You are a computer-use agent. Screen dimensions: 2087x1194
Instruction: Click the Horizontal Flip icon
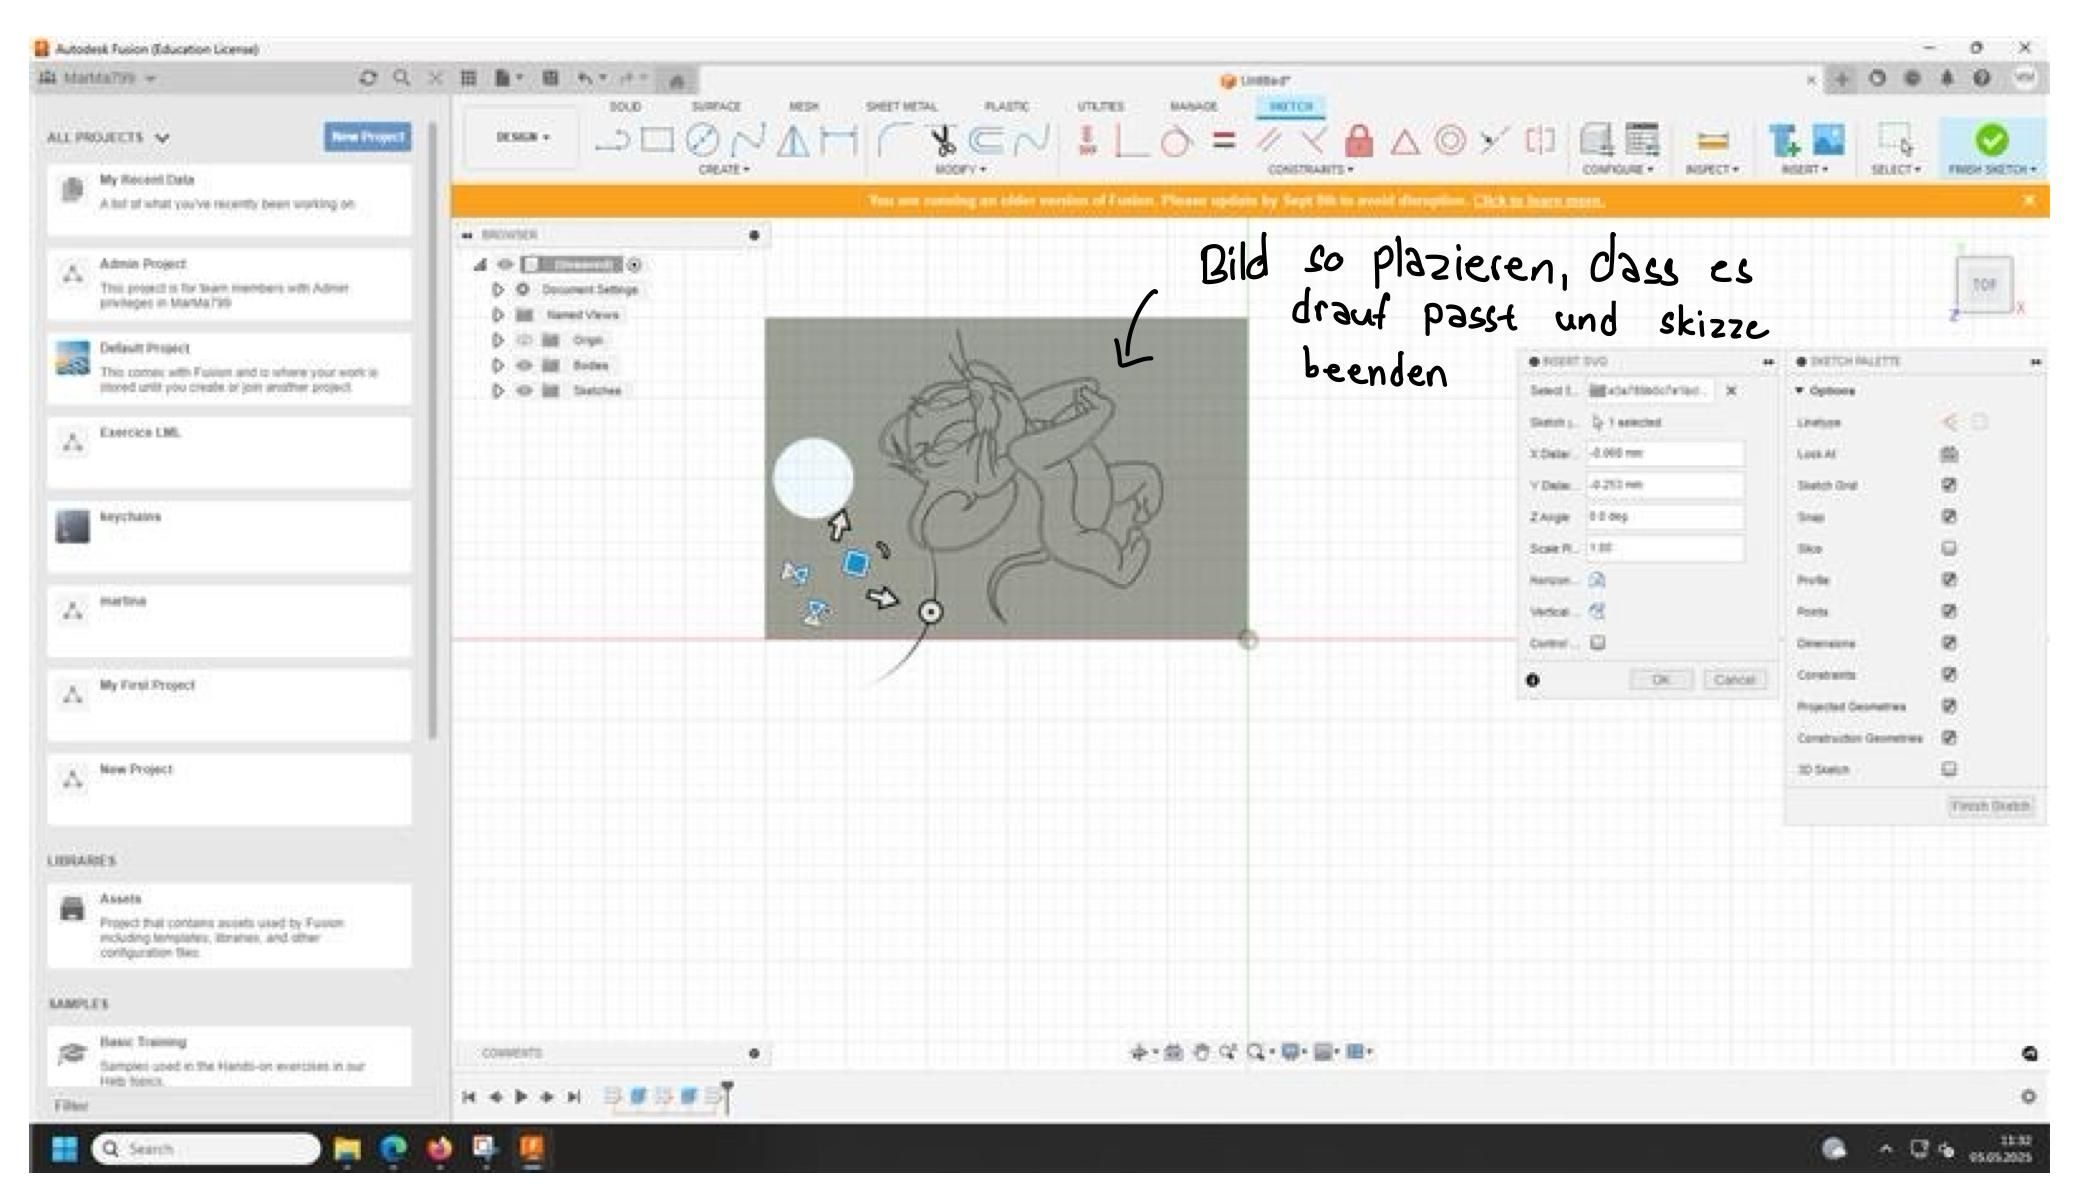1597,580
